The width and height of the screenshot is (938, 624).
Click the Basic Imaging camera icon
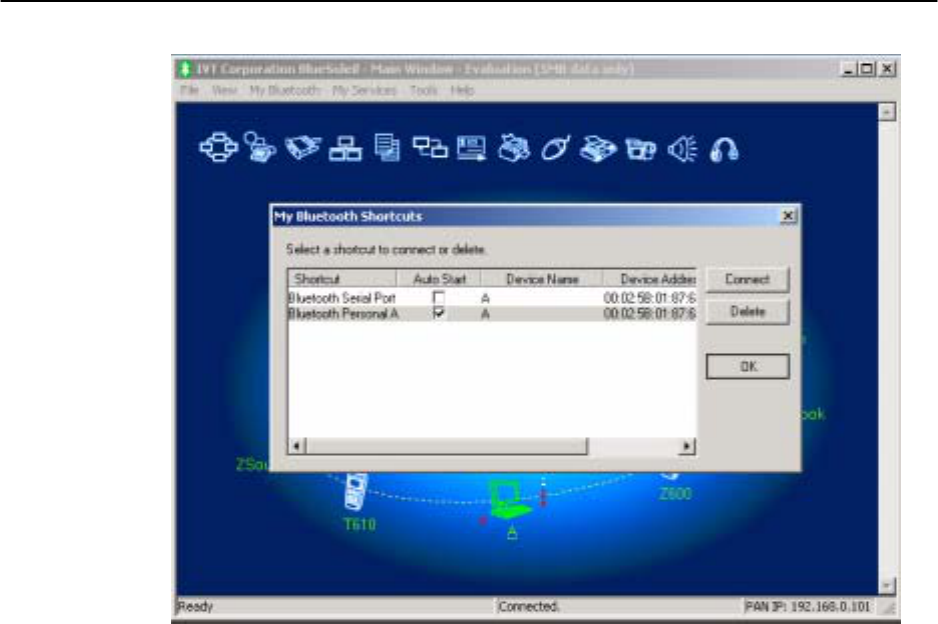click(641, 148)
